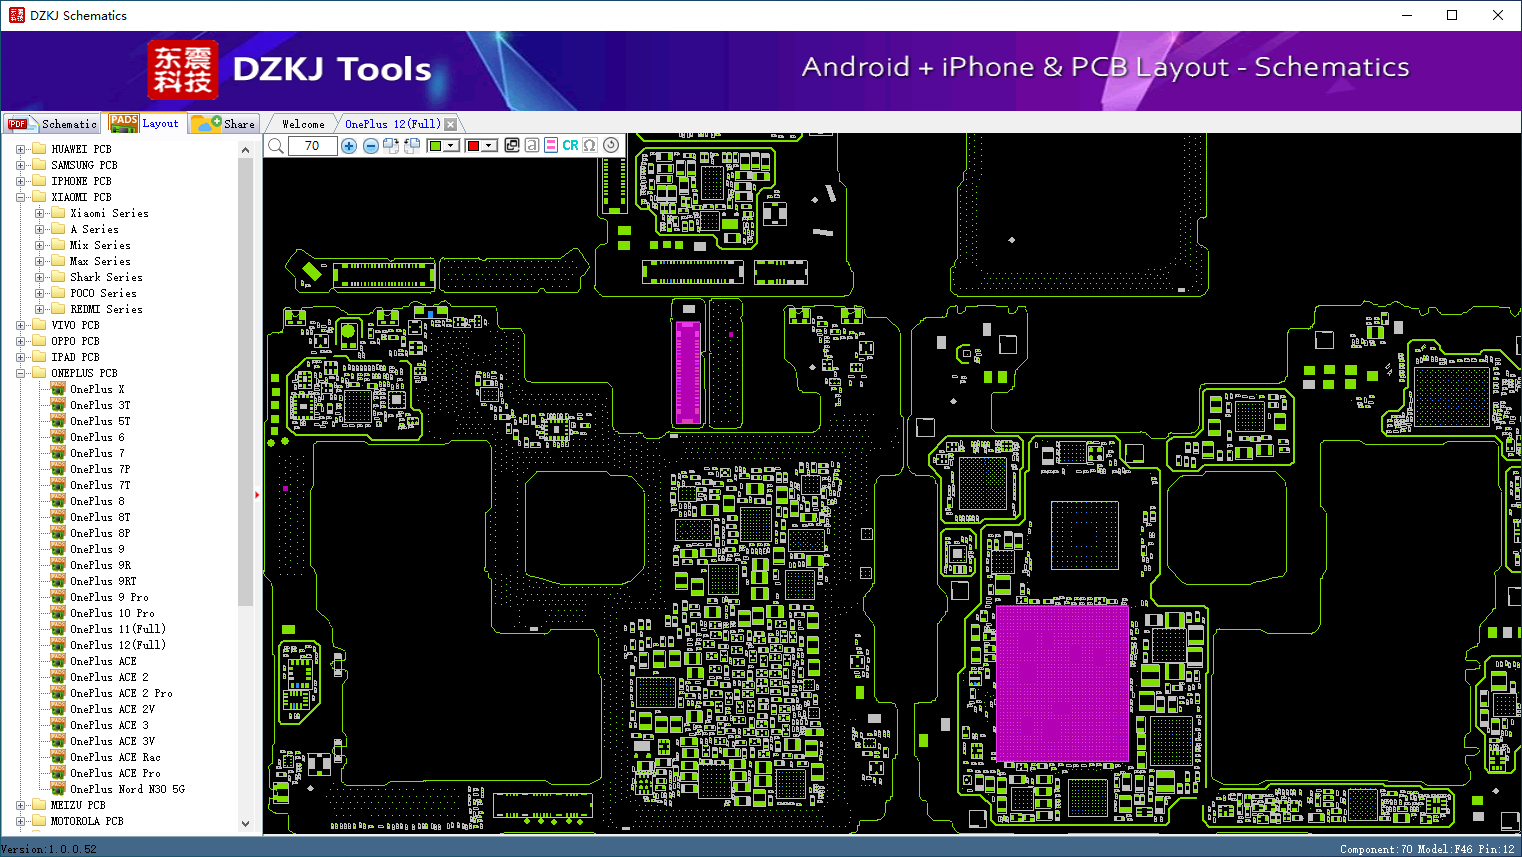Switch to the Schematic tab
The width and height of the screenshot is (1522, 857).
52,124
